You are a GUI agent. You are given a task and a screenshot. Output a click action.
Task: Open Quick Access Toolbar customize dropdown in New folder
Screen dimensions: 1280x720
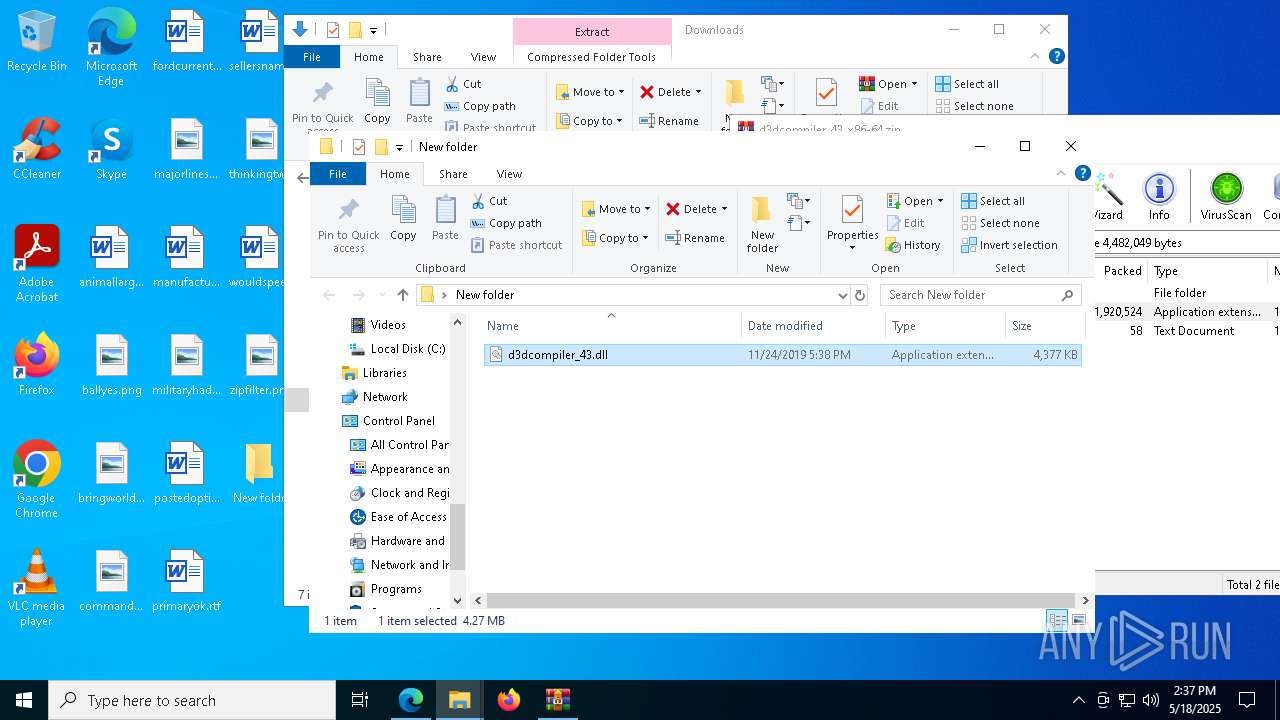400,147
